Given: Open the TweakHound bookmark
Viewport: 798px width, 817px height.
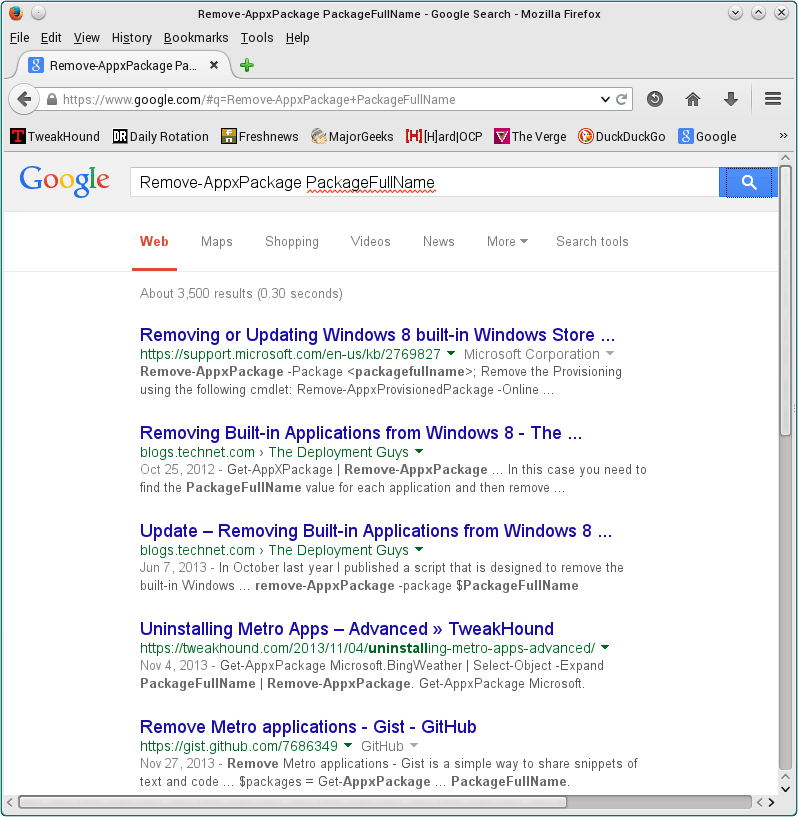Looking at the screenshot, I should click(55, 137).
